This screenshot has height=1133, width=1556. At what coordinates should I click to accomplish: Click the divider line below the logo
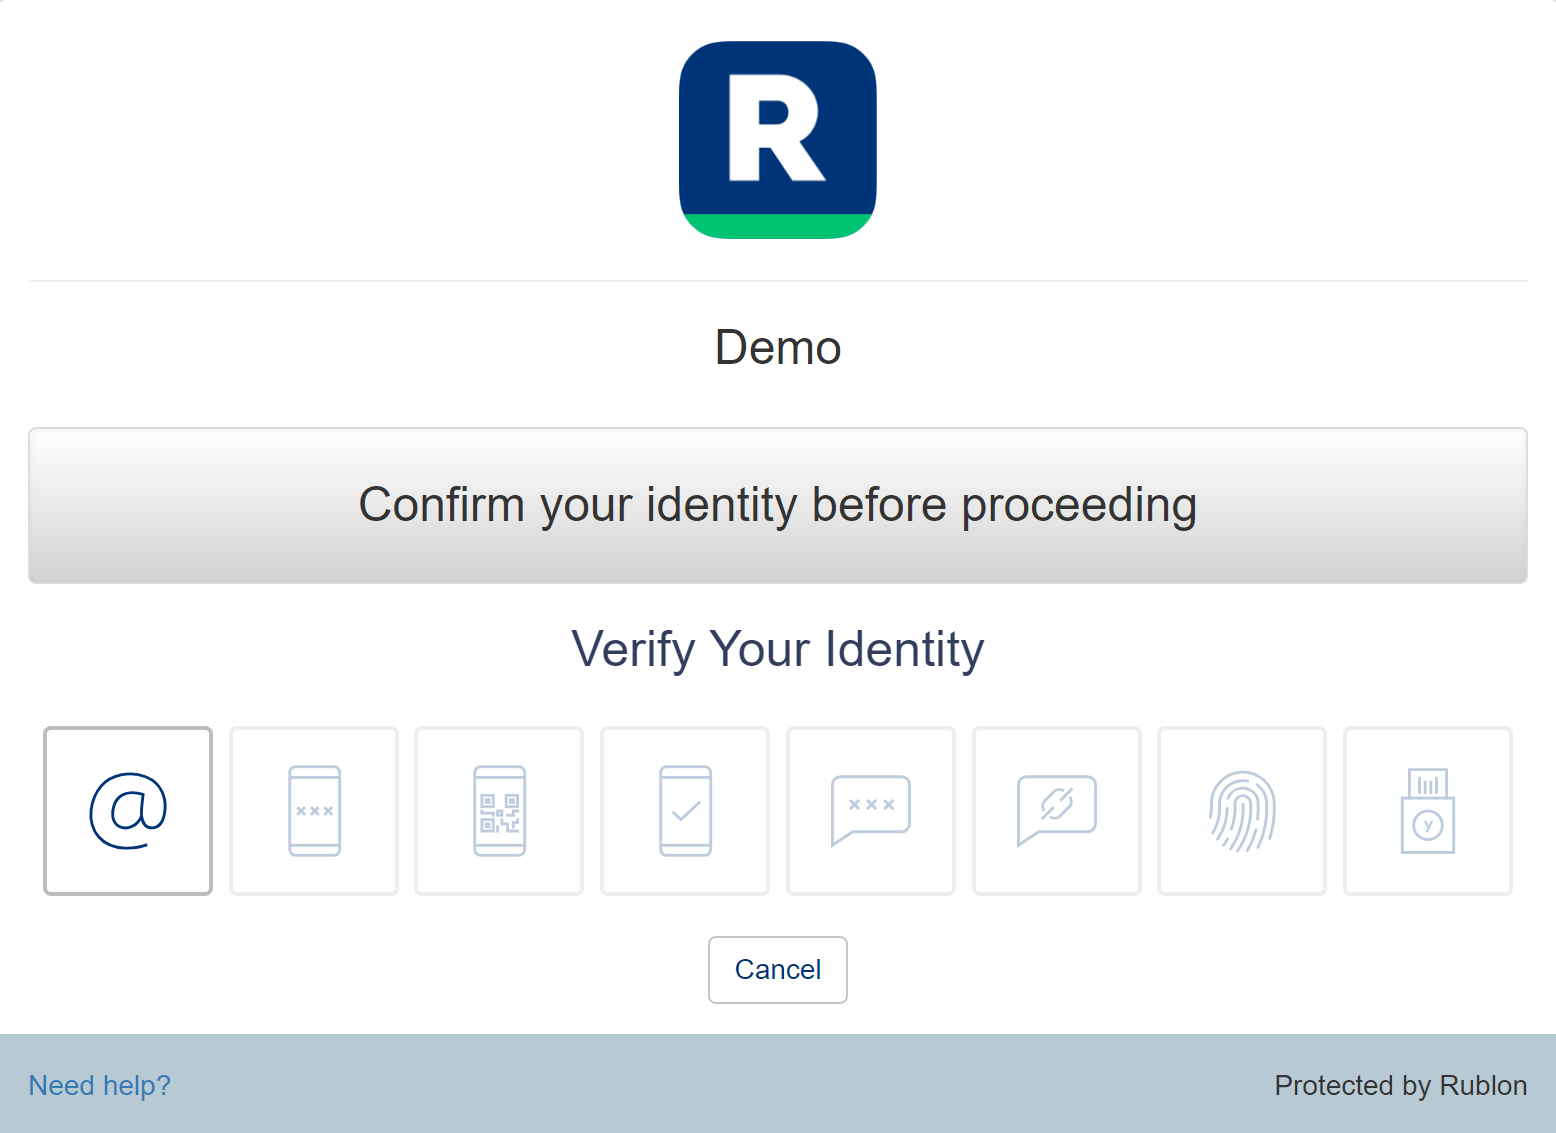click(778, 281)
